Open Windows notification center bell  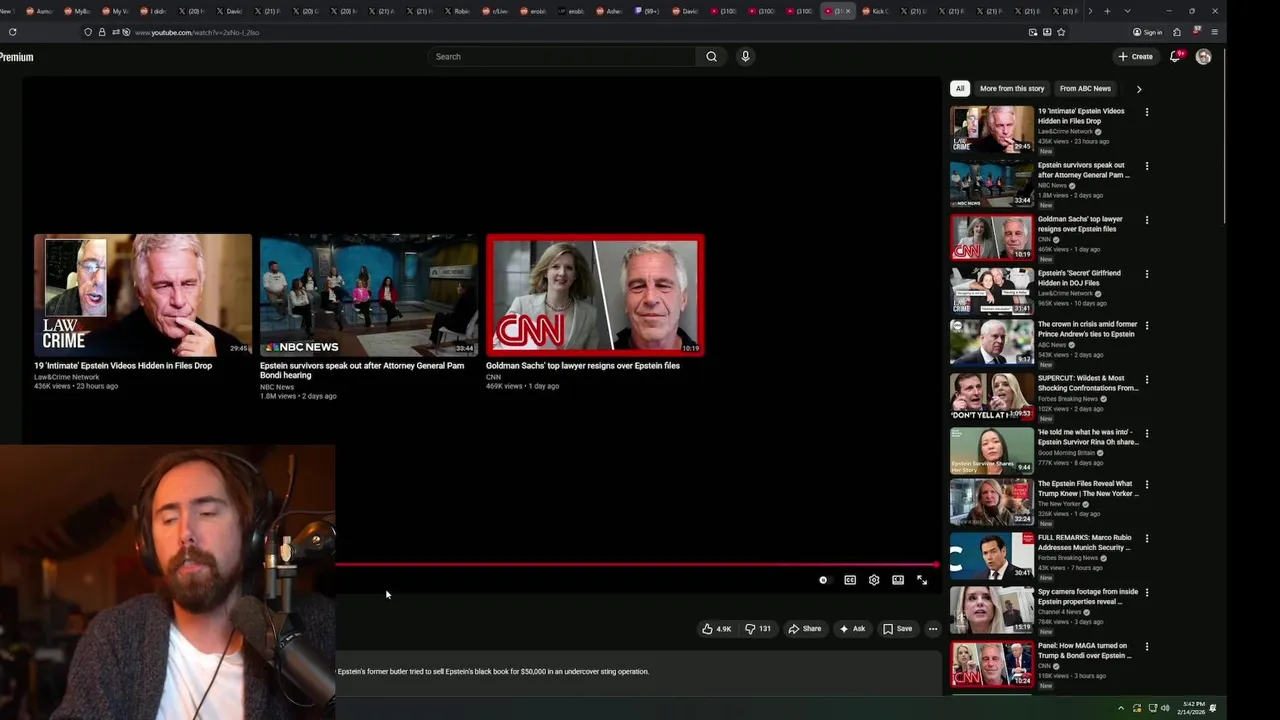point(1213,708)
